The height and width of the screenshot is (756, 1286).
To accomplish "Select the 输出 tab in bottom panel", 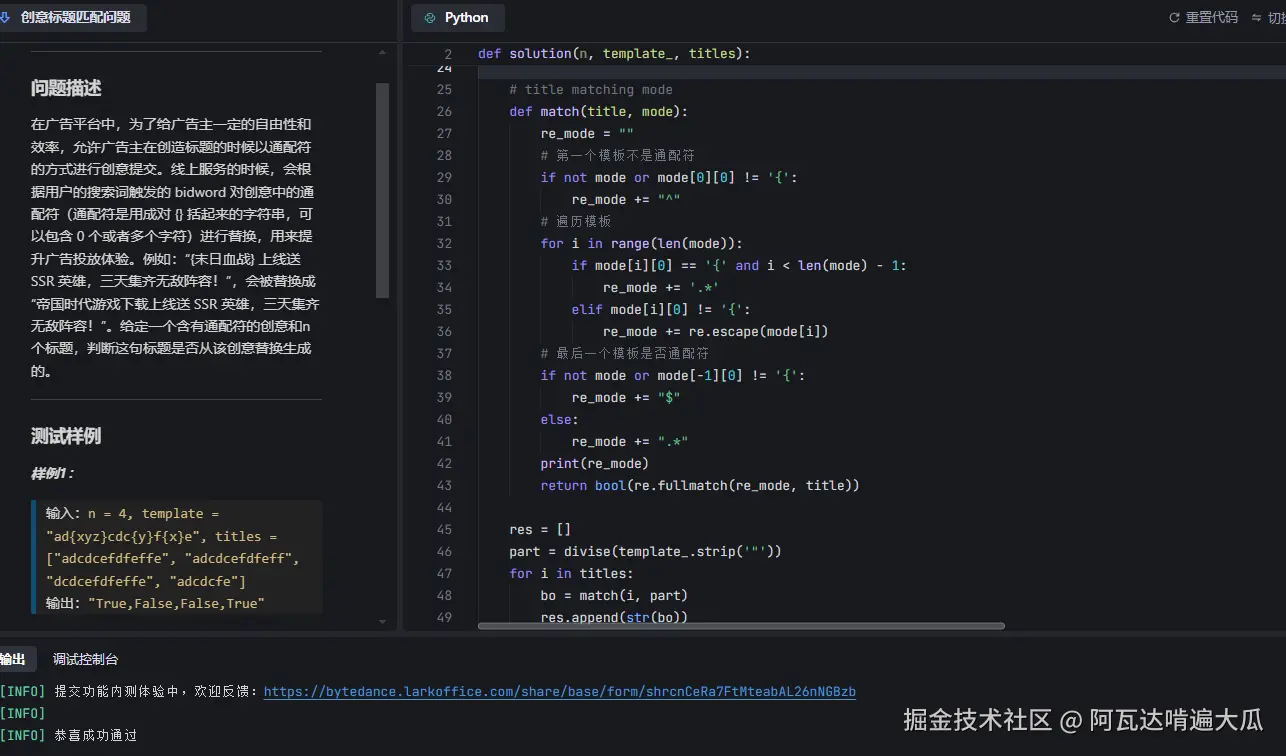I will pos(14,658).
